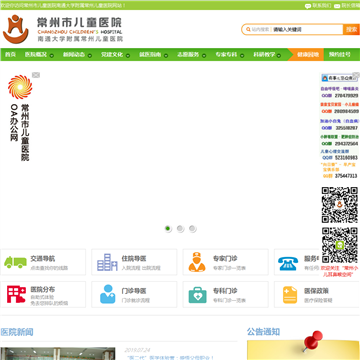The image size is (360, 360).
Task: Focus the site search keyword field
Action: [307, 29]
